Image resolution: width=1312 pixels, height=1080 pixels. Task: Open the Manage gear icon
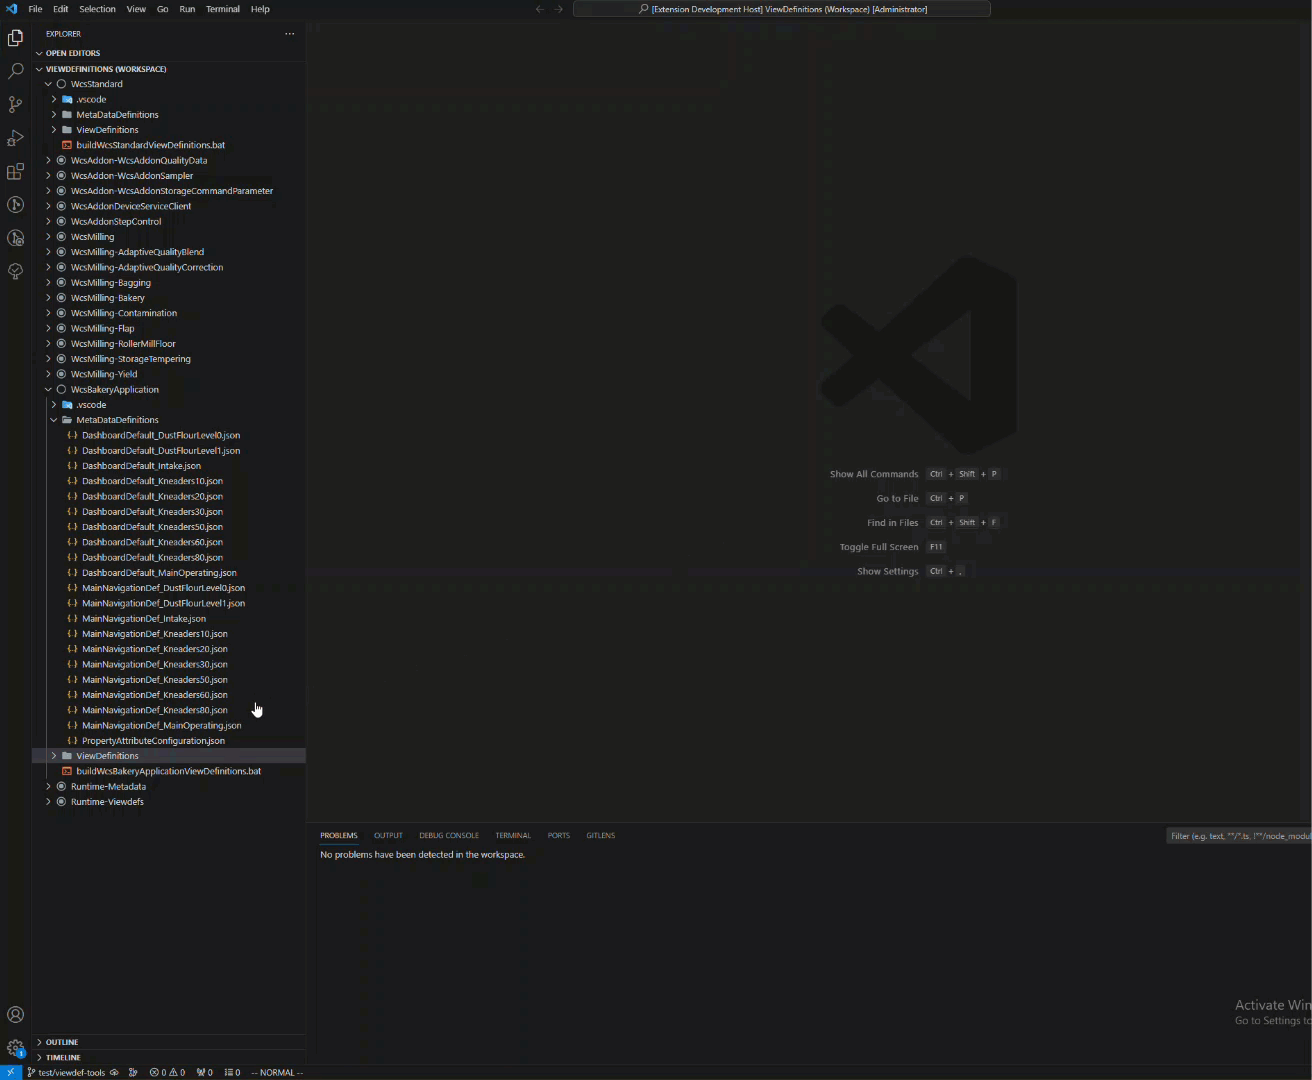tap(15, 1048)
